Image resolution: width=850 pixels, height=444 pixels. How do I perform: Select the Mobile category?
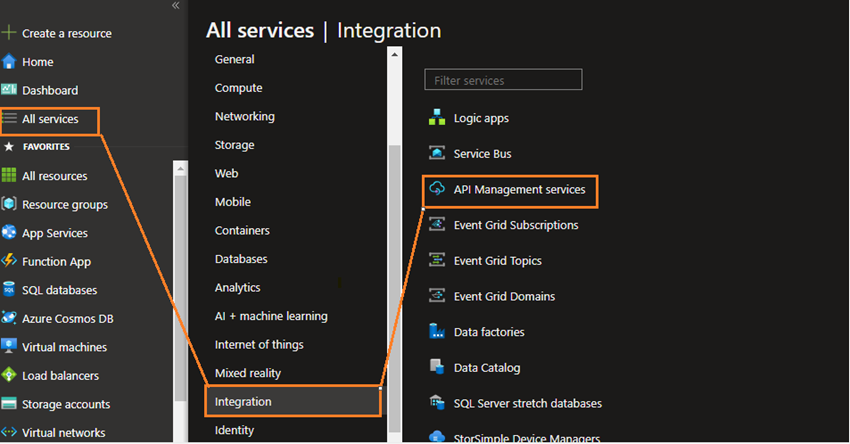coord(233,202)
